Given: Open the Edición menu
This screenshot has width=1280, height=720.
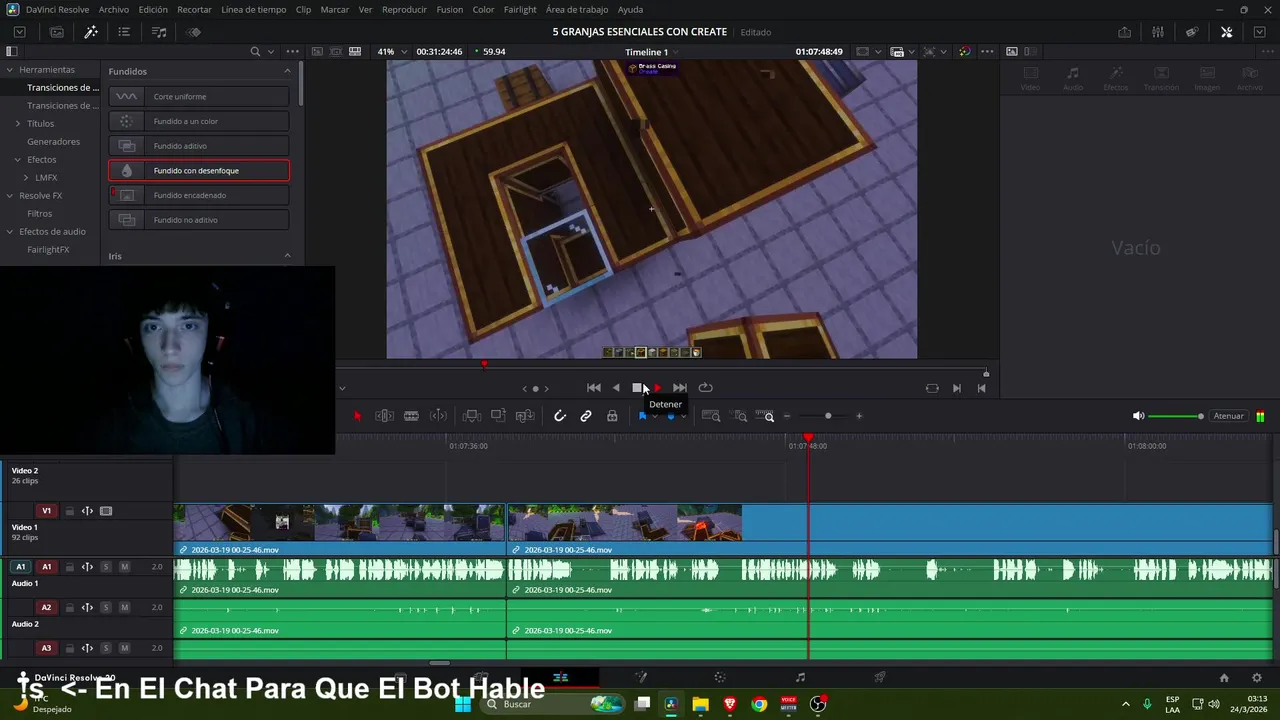Looking at the screenshot, I should pyautogui.click(x=153, y=9).
